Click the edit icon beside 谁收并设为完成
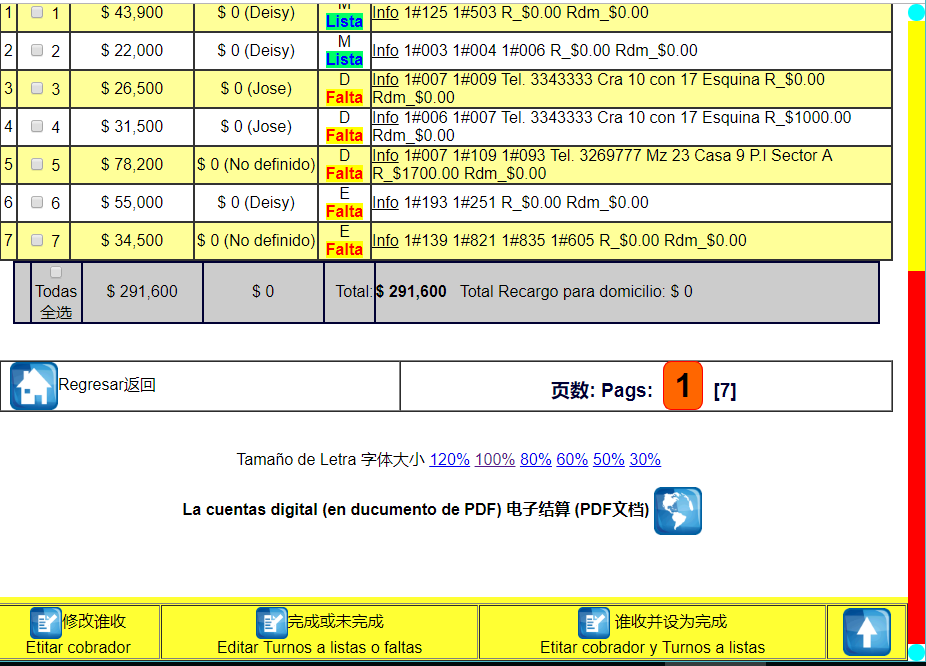 point(594,622)
